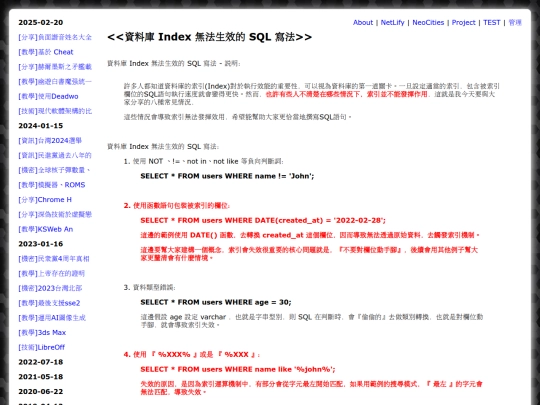The height and width of the screenshot is (405, 540).
Task: Click the SQL line with name != 'John'
Action: (x=227, y=176)
